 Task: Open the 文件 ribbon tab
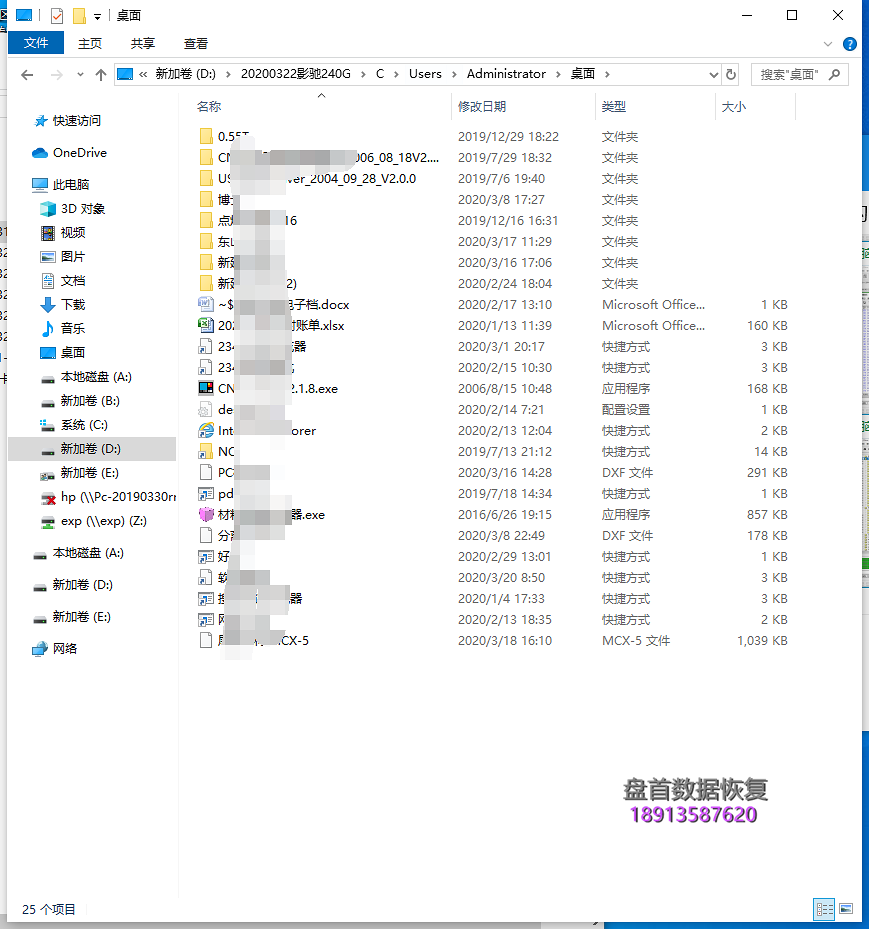tap(36, 43)
